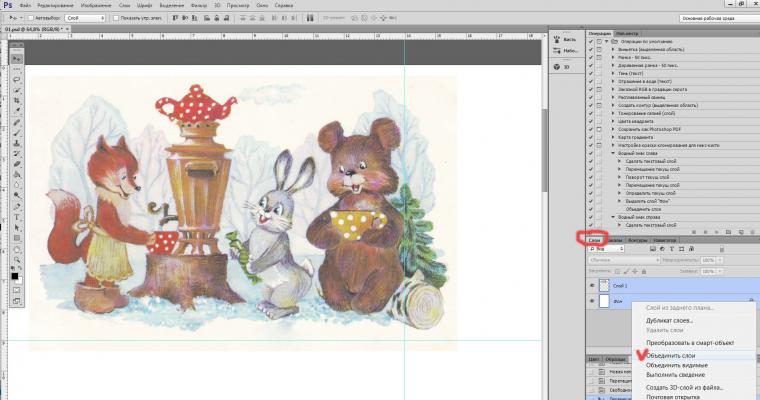Viewport: 760px width, 400px height.
Task: Switch to the Контуры tab
Action: 637,240
